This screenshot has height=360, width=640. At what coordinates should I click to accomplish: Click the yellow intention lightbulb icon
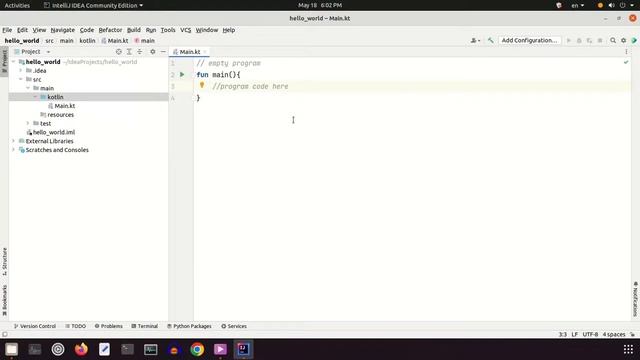click(x=202, y=85)
